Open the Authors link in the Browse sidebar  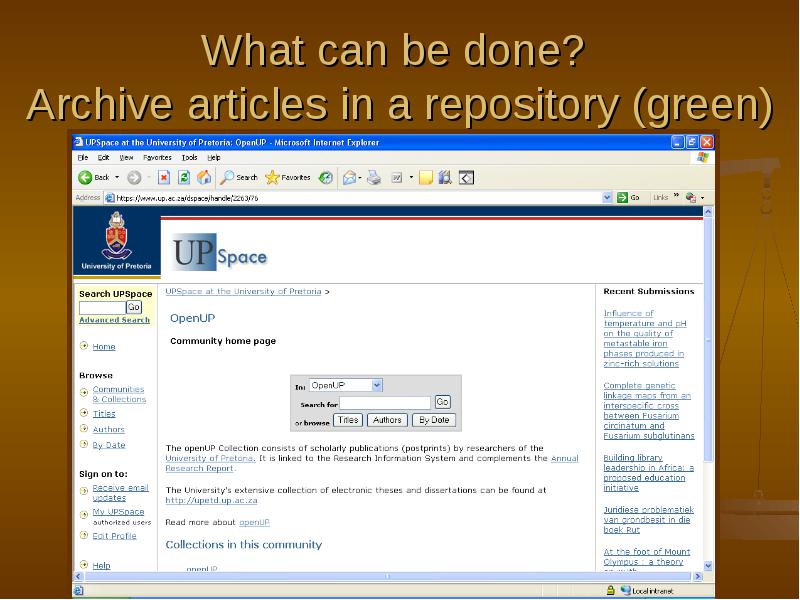click(x=109, y=430)
